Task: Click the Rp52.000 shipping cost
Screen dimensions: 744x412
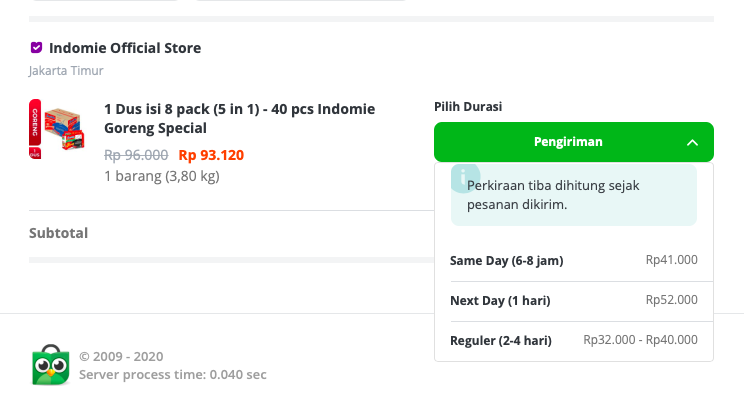Action: pyautogui.click(x=671, y=300)
